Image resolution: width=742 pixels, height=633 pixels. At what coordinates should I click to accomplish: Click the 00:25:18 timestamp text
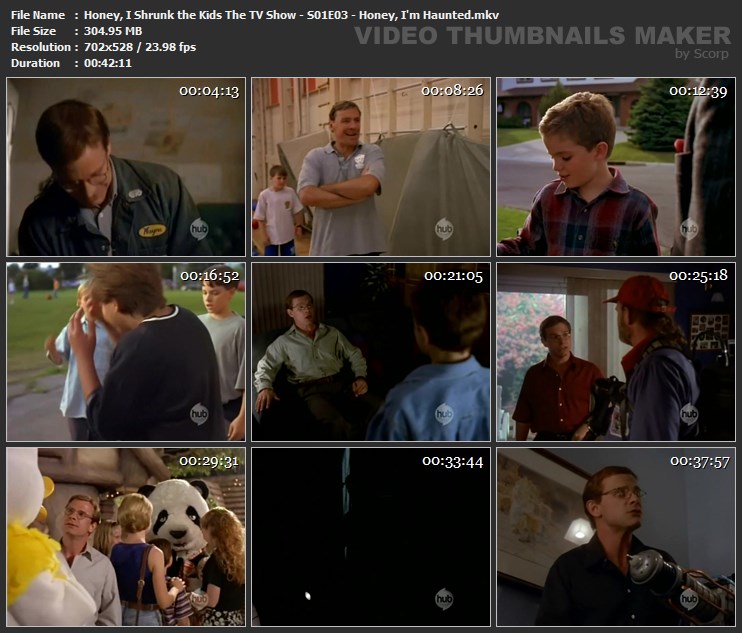pos(698,275)
